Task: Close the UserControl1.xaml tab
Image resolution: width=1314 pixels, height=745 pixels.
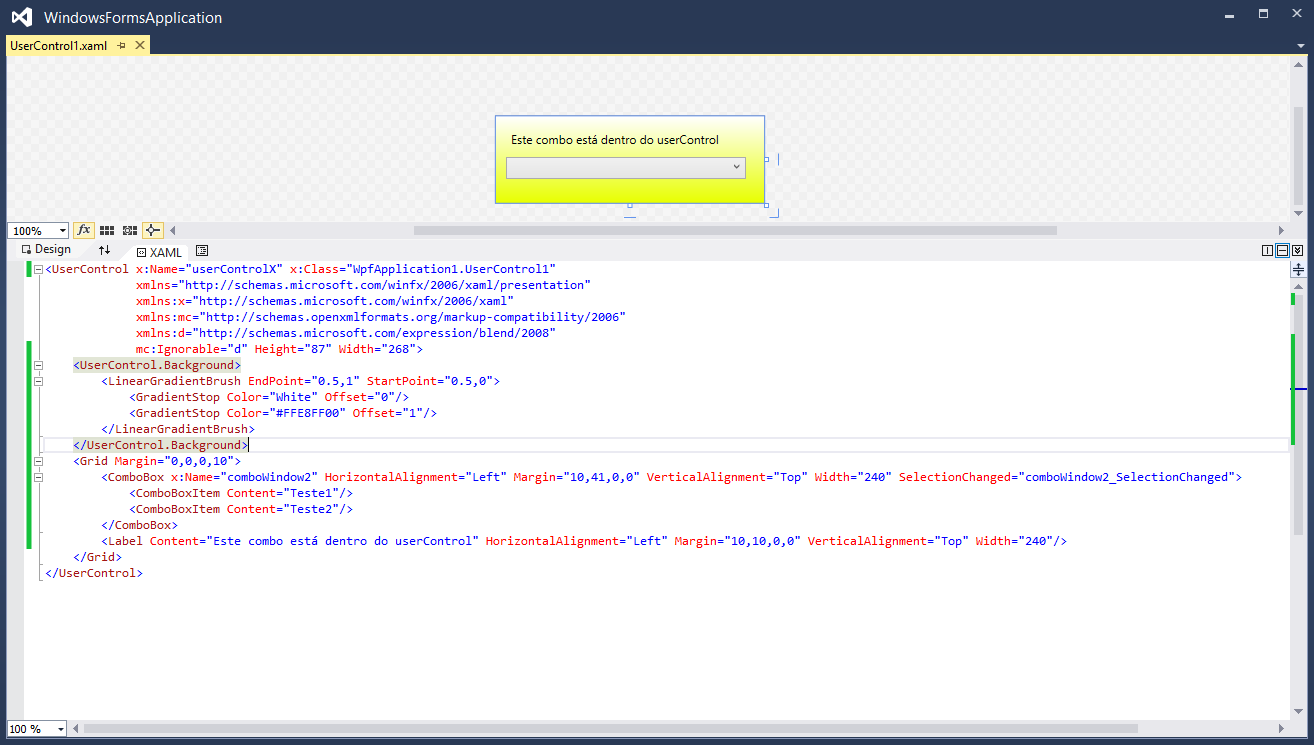Action: click(x=140, y=46)
